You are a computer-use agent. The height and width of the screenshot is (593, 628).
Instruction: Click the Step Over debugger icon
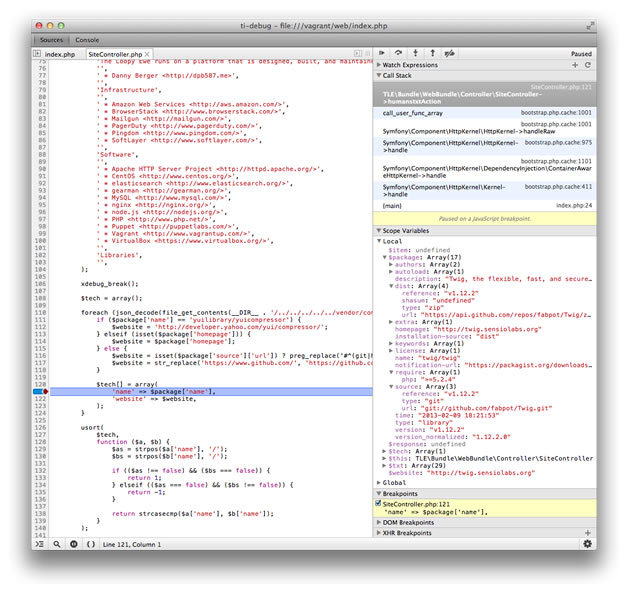(399, 53)
